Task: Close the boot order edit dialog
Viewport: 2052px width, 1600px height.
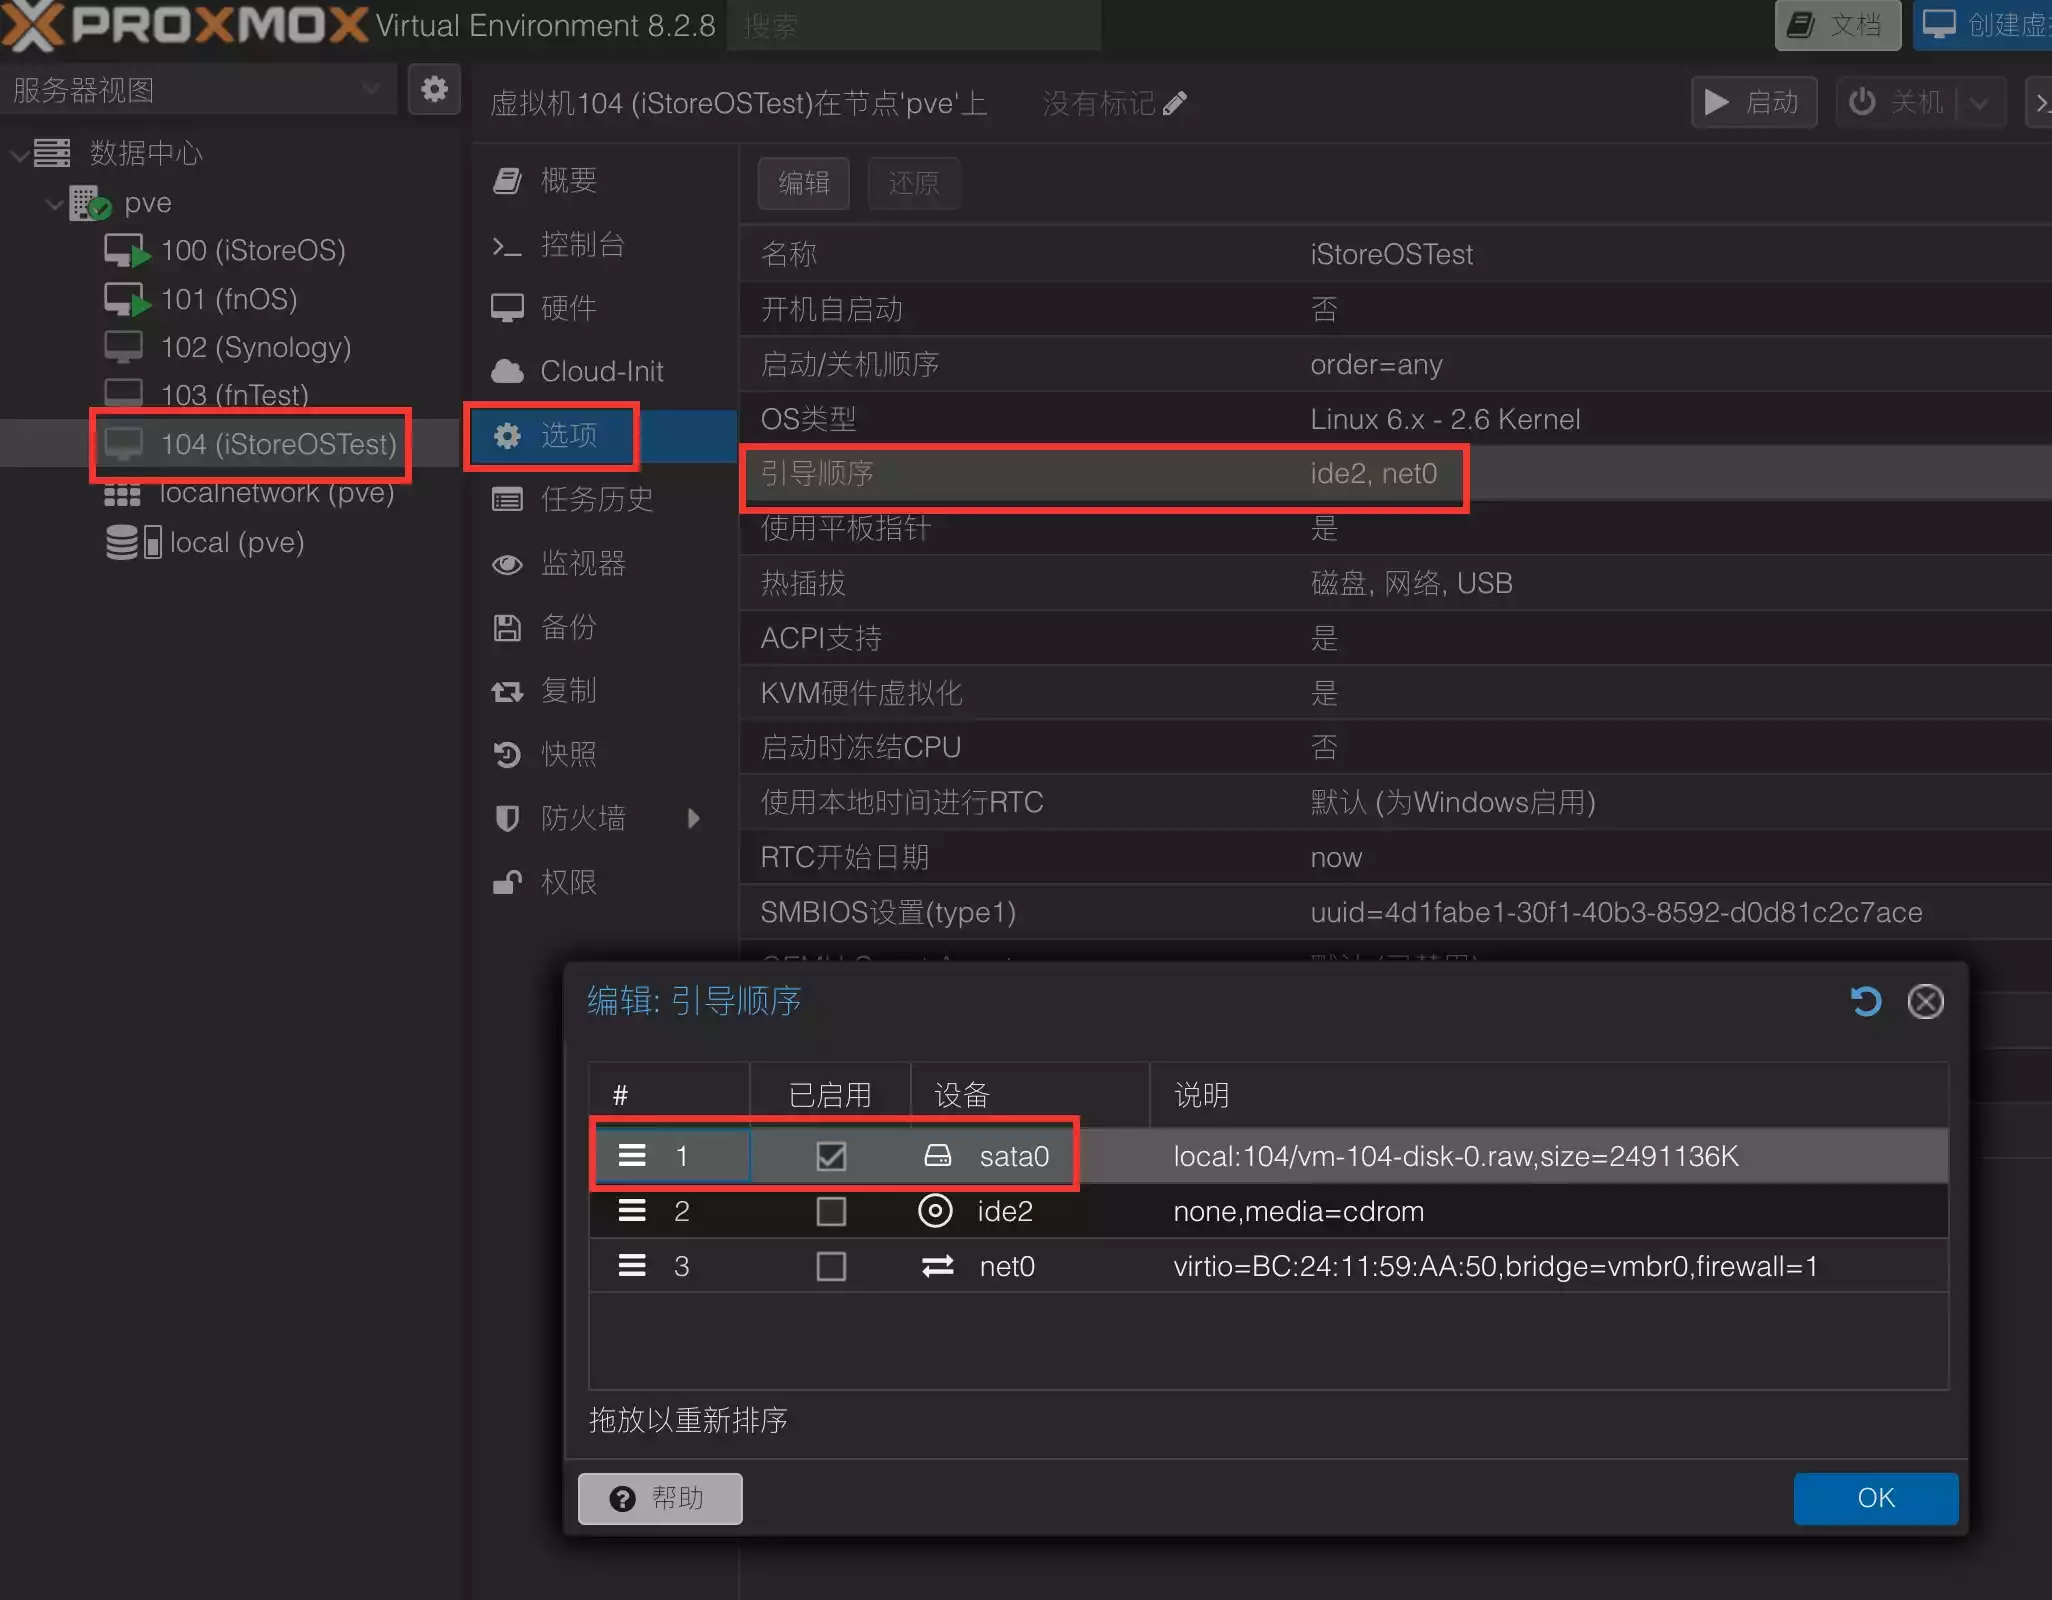Action: click(x=1925, y=1001)
